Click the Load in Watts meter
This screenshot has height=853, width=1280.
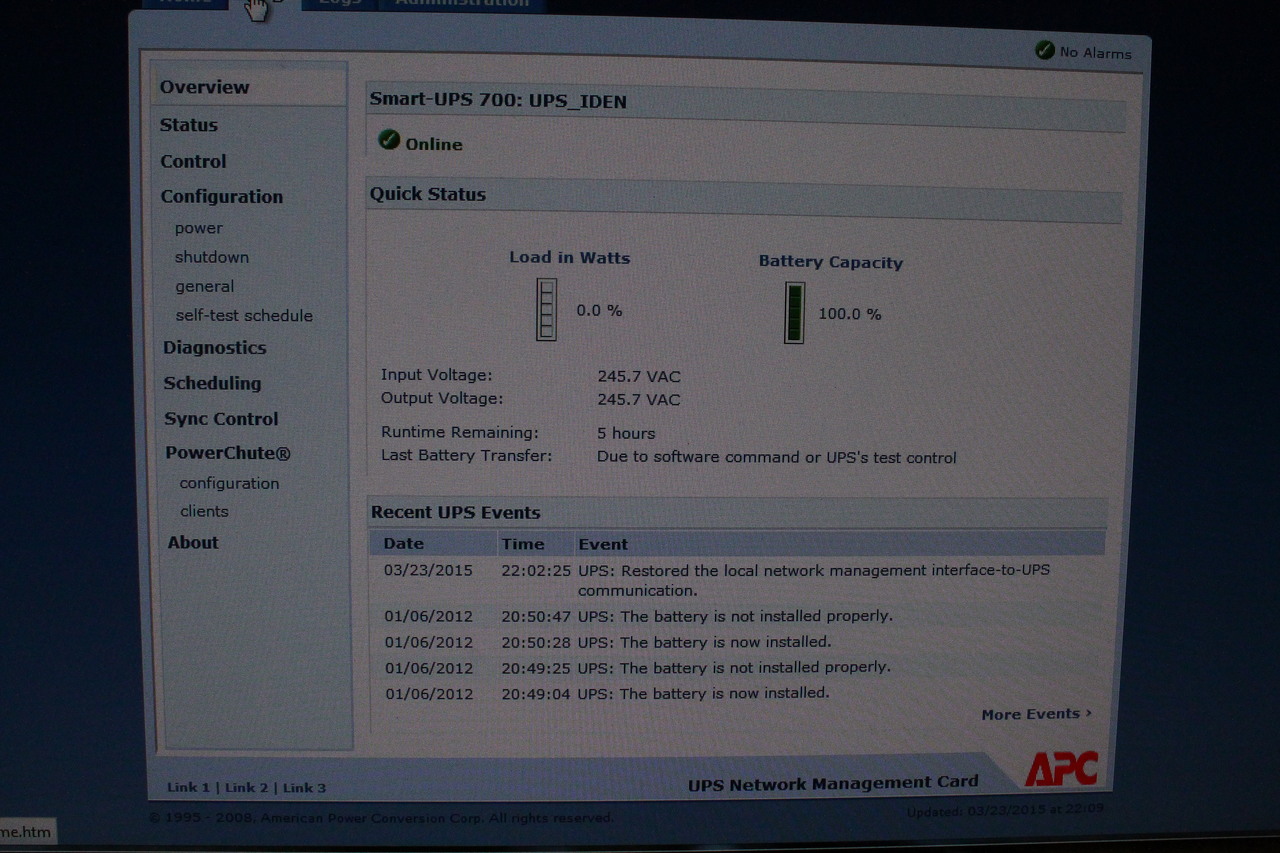click(546, 310)
